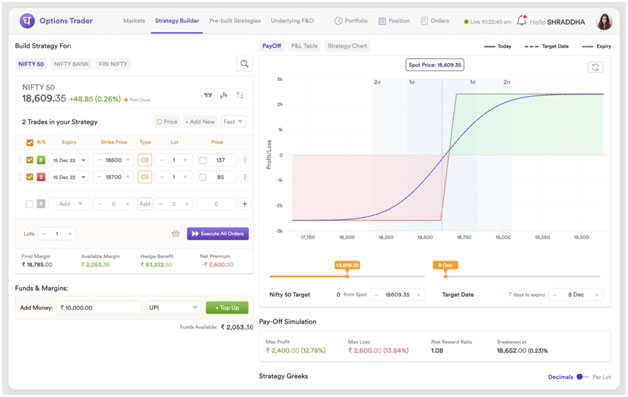The image size is (628, 397).
Task: Uncheck the 18700 CE trade row
Action: (30, 177)
